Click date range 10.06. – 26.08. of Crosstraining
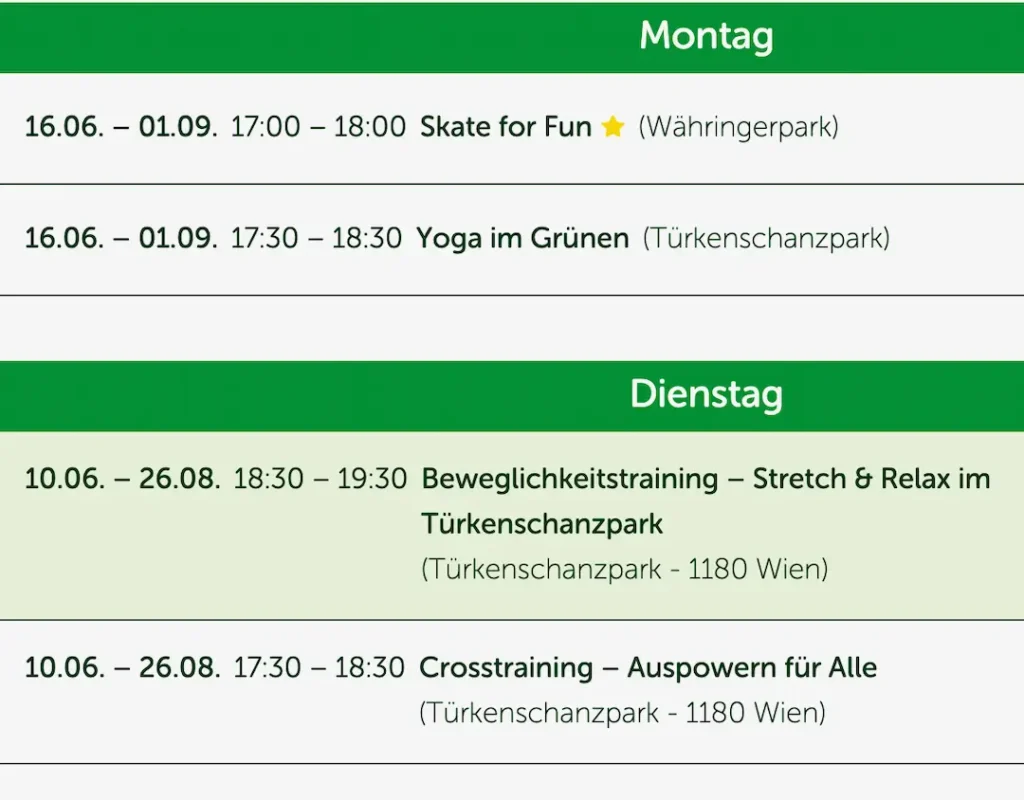Image resolution: width=1024 pixels, height=800 pixels. [122, 667]
